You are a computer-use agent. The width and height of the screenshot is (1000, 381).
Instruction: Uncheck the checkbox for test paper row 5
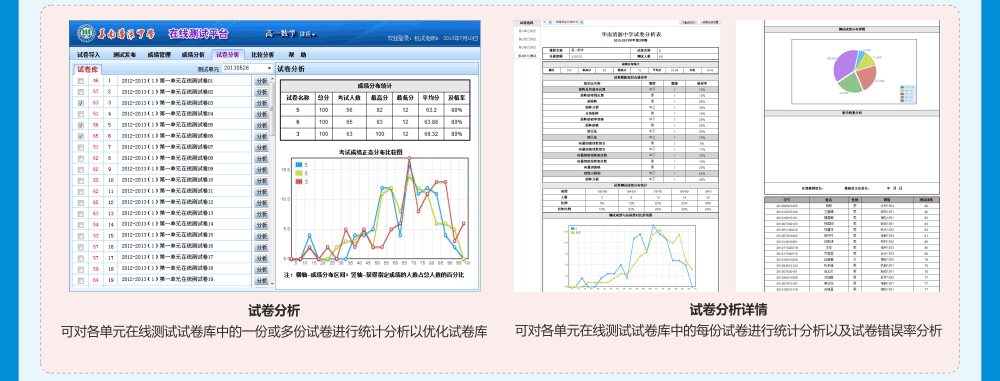pyautogui.click(x=80, y=126)
